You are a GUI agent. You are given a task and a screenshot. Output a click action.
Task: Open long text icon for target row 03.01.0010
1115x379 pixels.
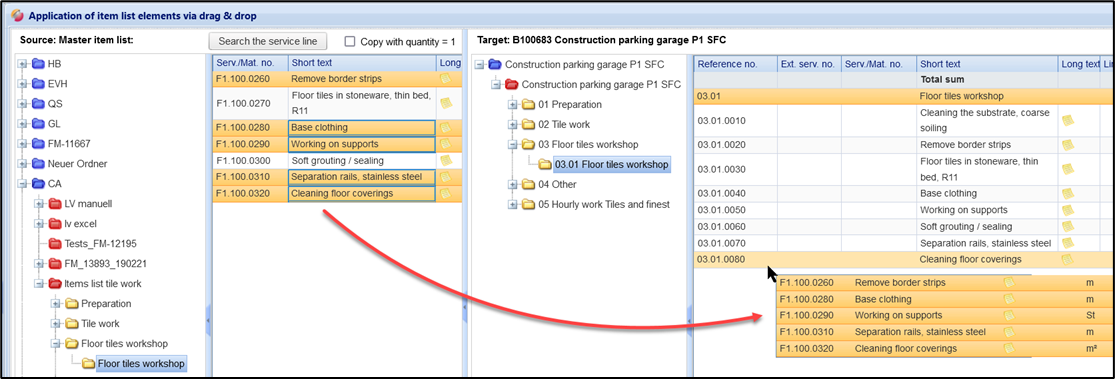pyautogui.click(x=1068, y=121)
